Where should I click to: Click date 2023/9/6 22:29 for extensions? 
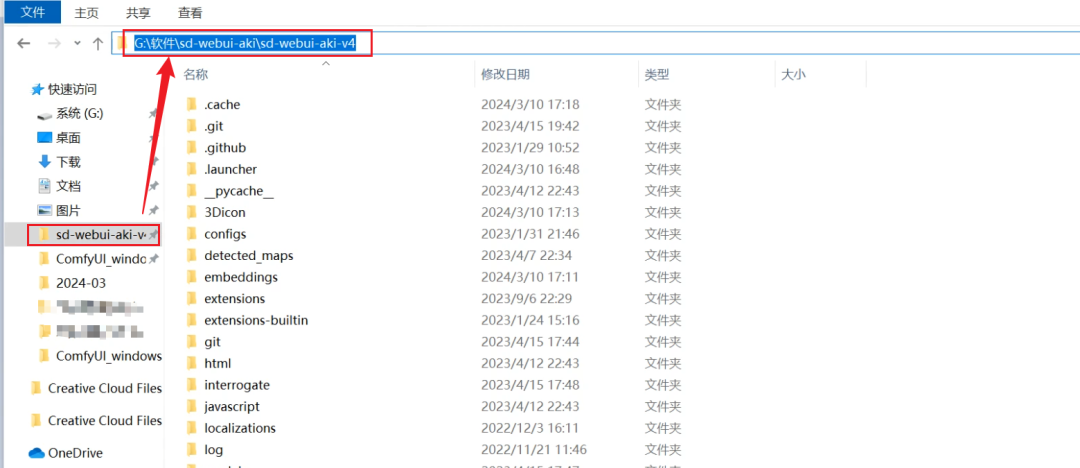[526, 298]
